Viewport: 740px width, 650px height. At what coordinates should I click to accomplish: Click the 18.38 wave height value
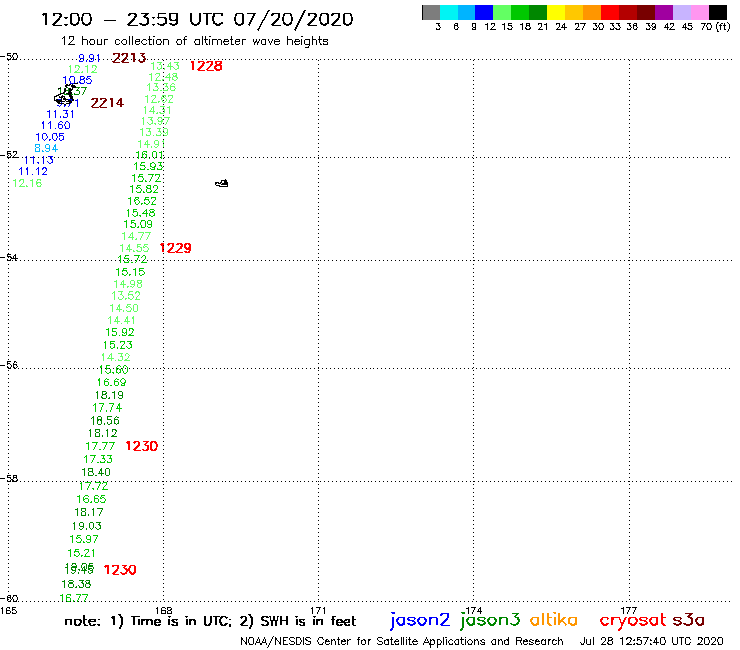(76, 584)
